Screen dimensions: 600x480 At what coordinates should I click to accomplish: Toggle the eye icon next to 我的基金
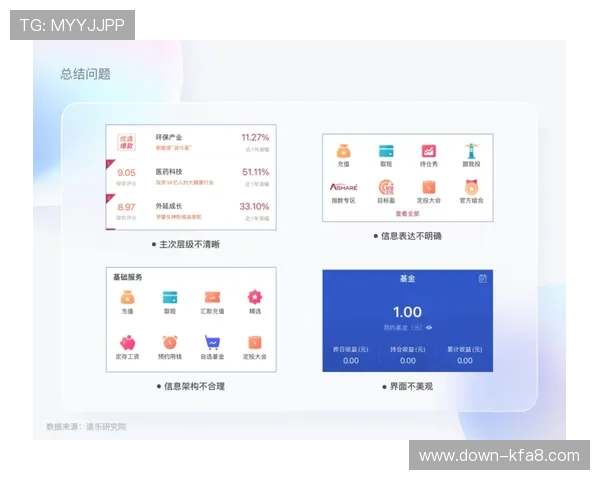[429, 328]
